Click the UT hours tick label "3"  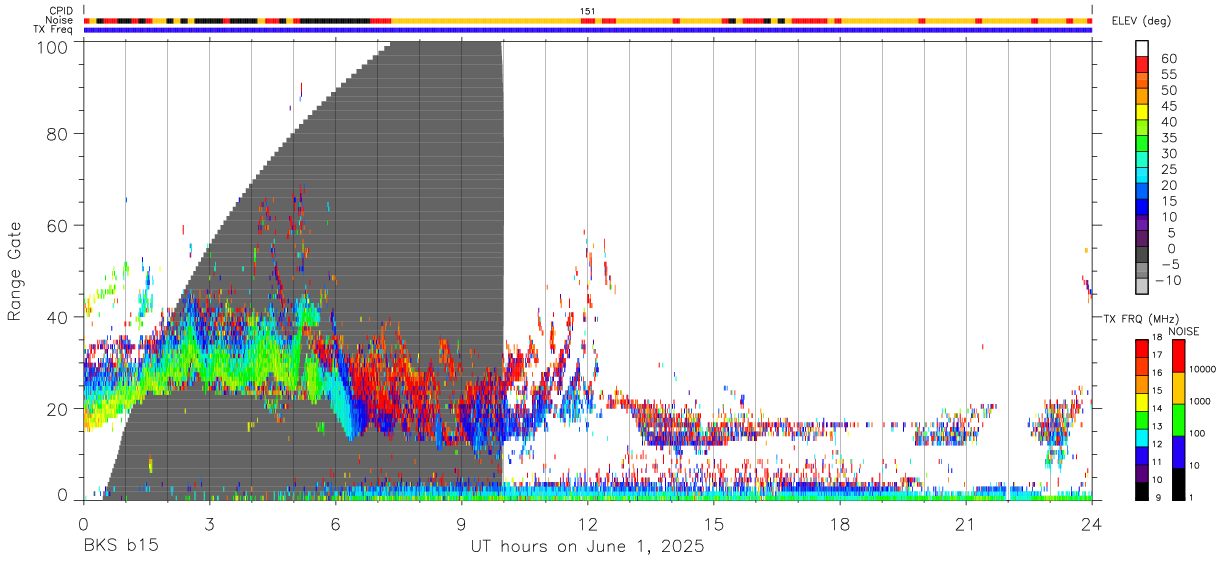(209, 524)
